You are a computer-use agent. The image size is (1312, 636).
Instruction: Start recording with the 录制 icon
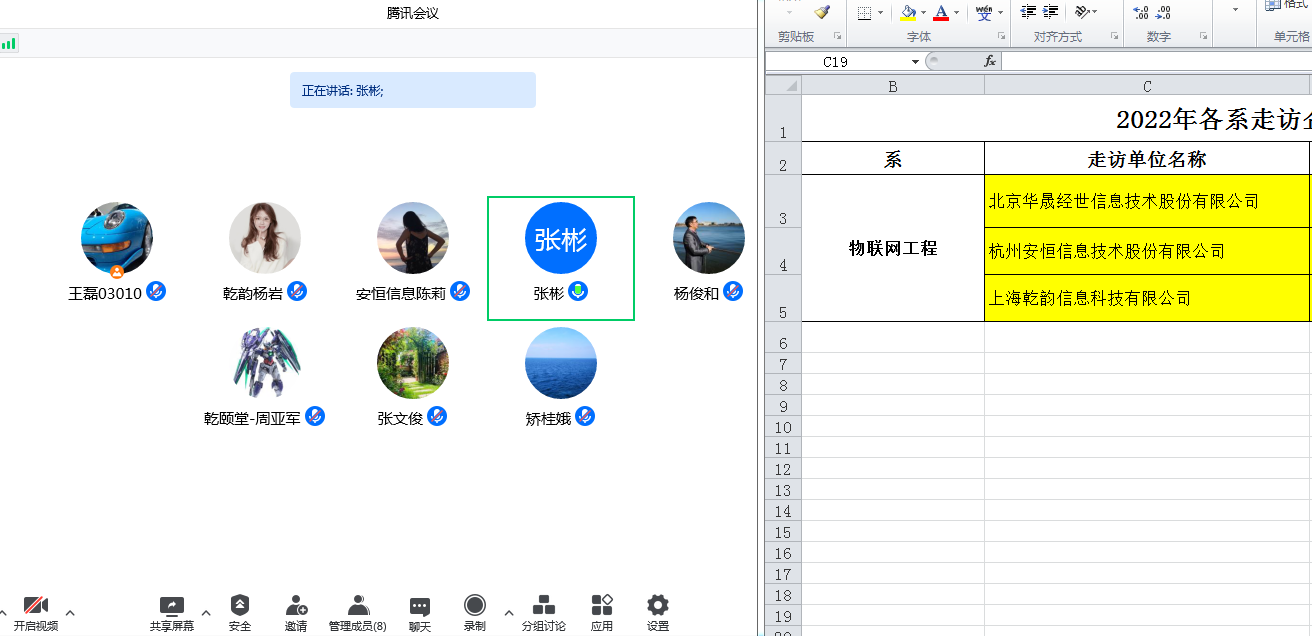[475, 606]
